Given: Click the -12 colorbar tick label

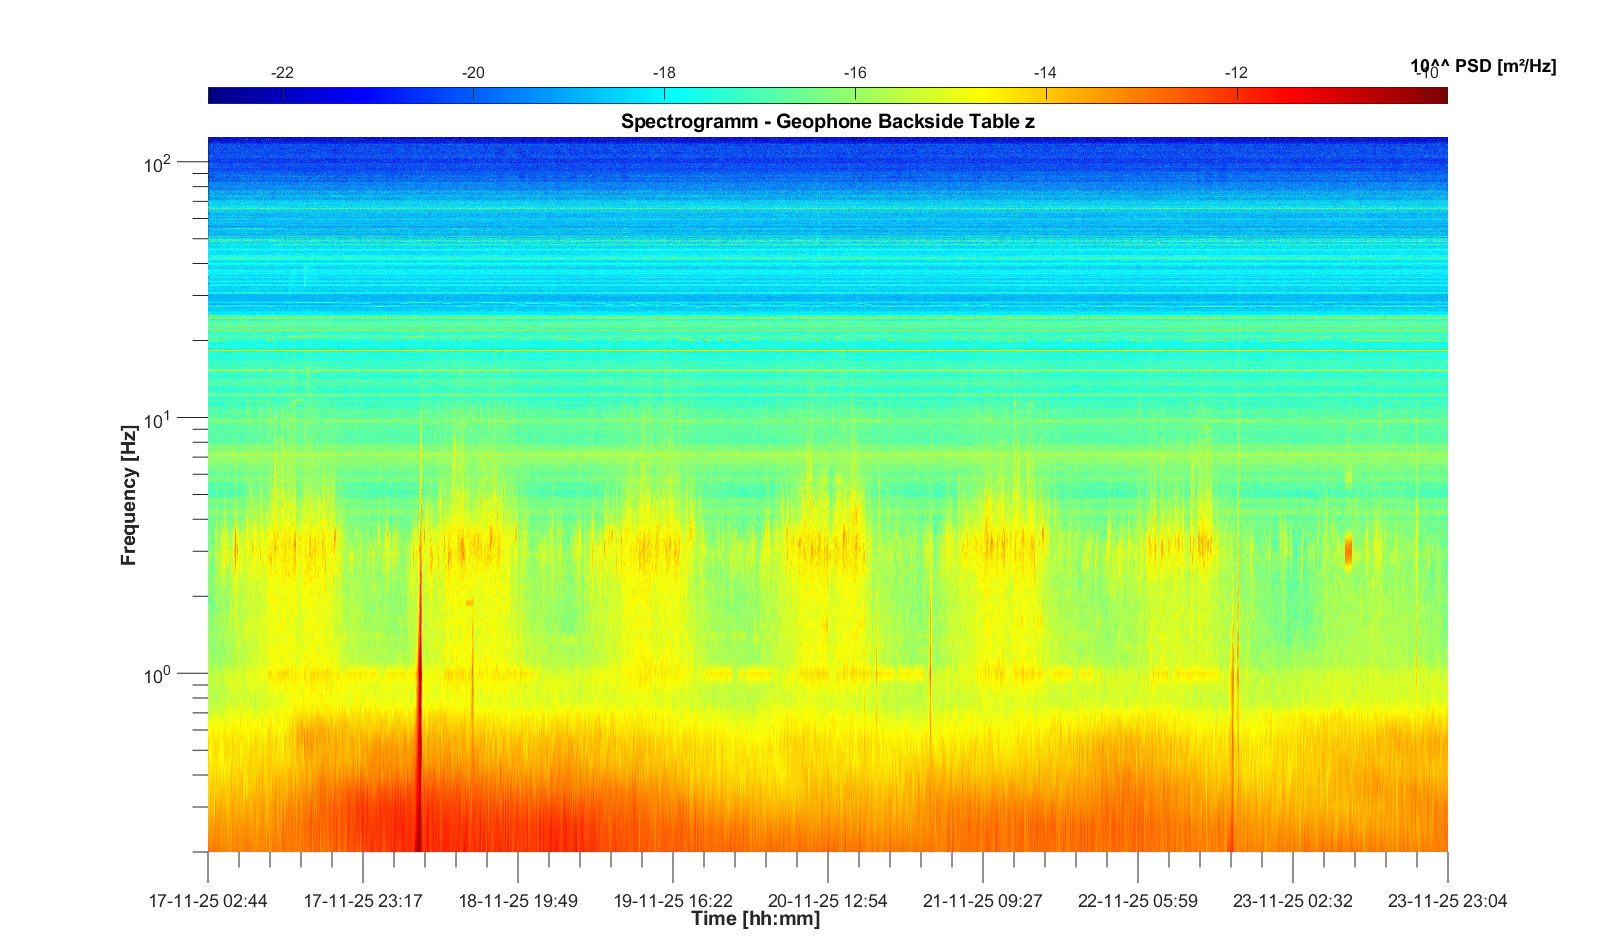Looking at the screenshot, I should click(1236, 73).
